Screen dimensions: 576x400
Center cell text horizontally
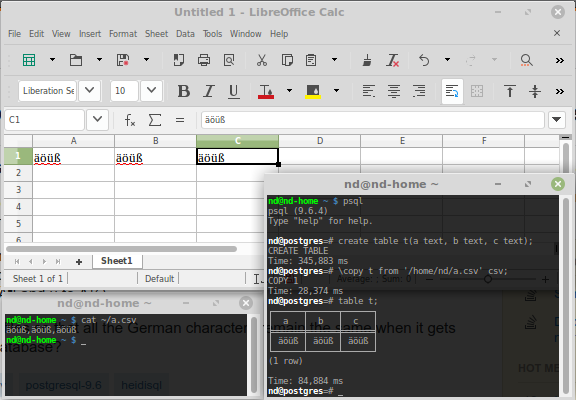click(x=394, y=91)
